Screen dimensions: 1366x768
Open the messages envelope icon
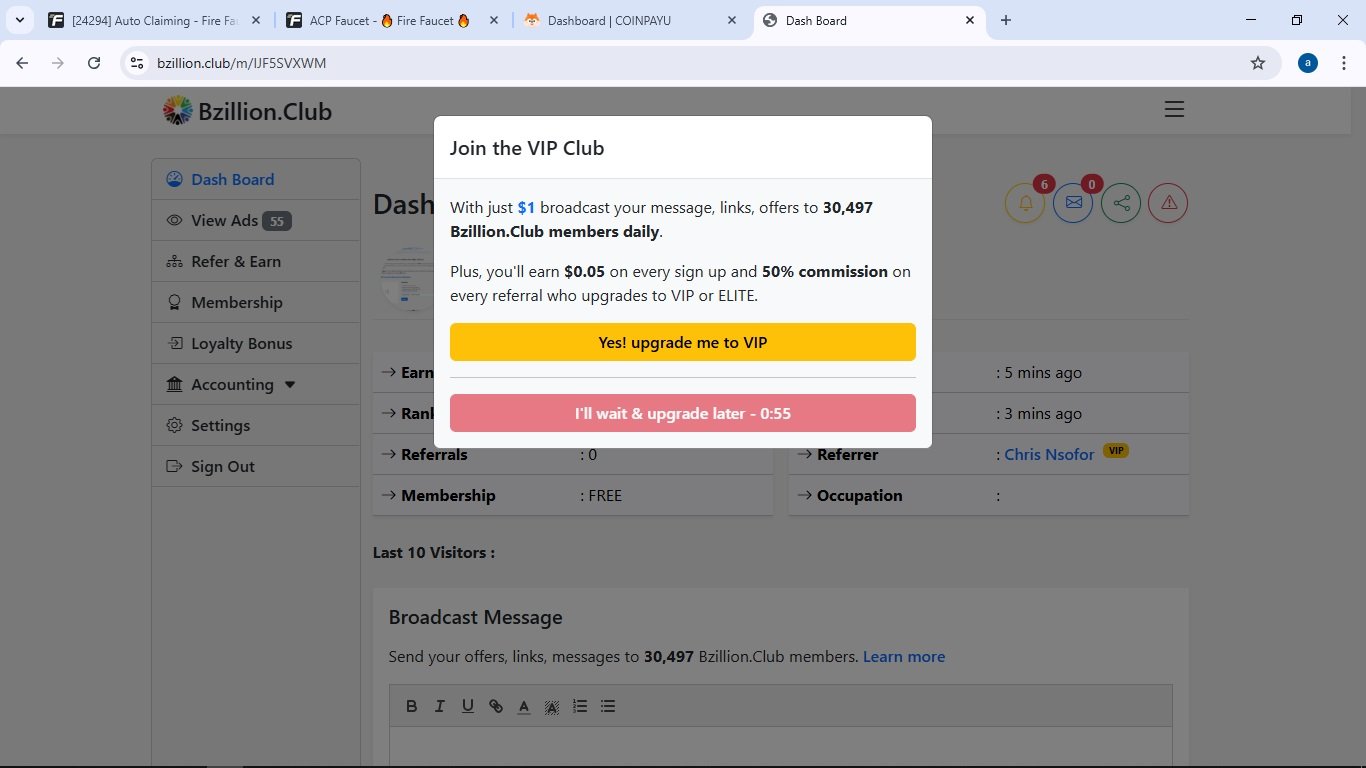click(1073, 203)
